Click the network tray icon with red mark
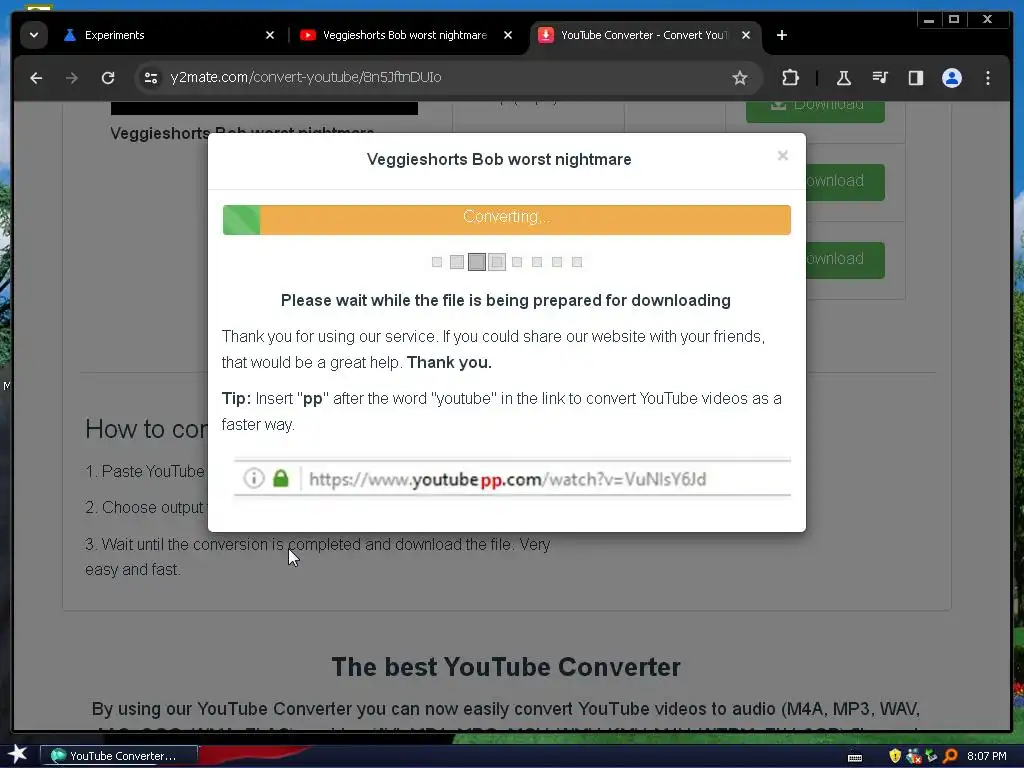Image resolution: width=1024 pixels, height=768 pixels. tap(913, 756)
